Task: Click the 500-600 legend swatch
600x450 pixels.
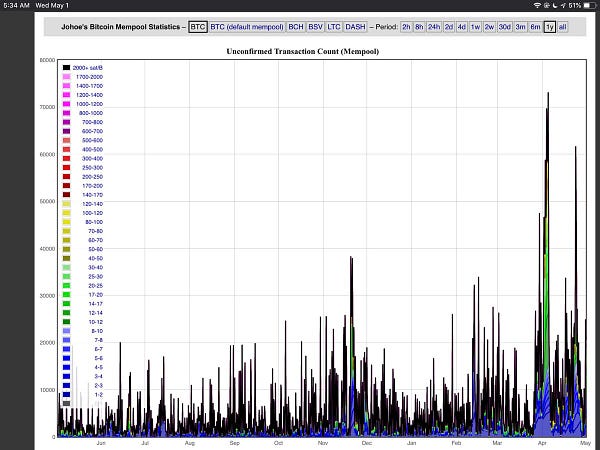Action: (x=67, y=140)
